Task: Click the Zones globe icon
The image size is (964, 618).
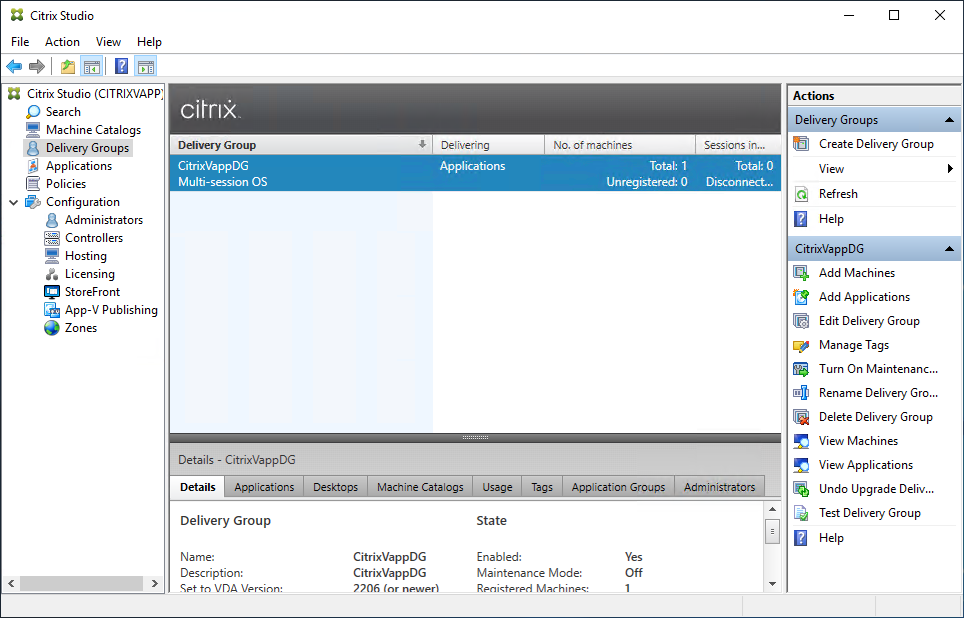Action: (x=52, y=328)
